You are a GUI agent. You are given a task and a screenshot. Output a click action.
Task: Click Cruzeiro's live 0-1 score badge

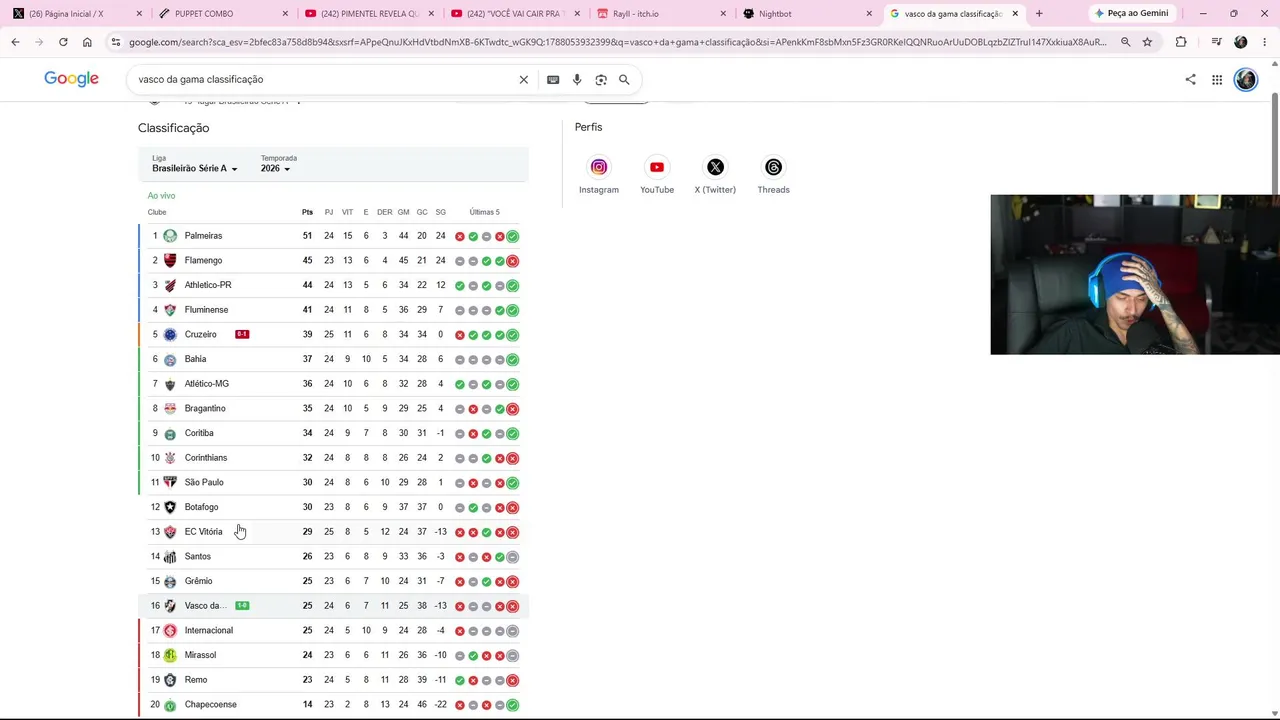point(242,334)
